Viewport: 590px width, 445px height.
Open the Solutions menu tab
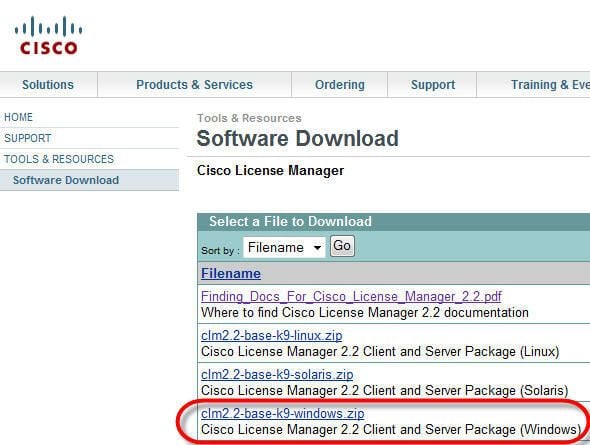pyautogui.click(x=48, y=85)
